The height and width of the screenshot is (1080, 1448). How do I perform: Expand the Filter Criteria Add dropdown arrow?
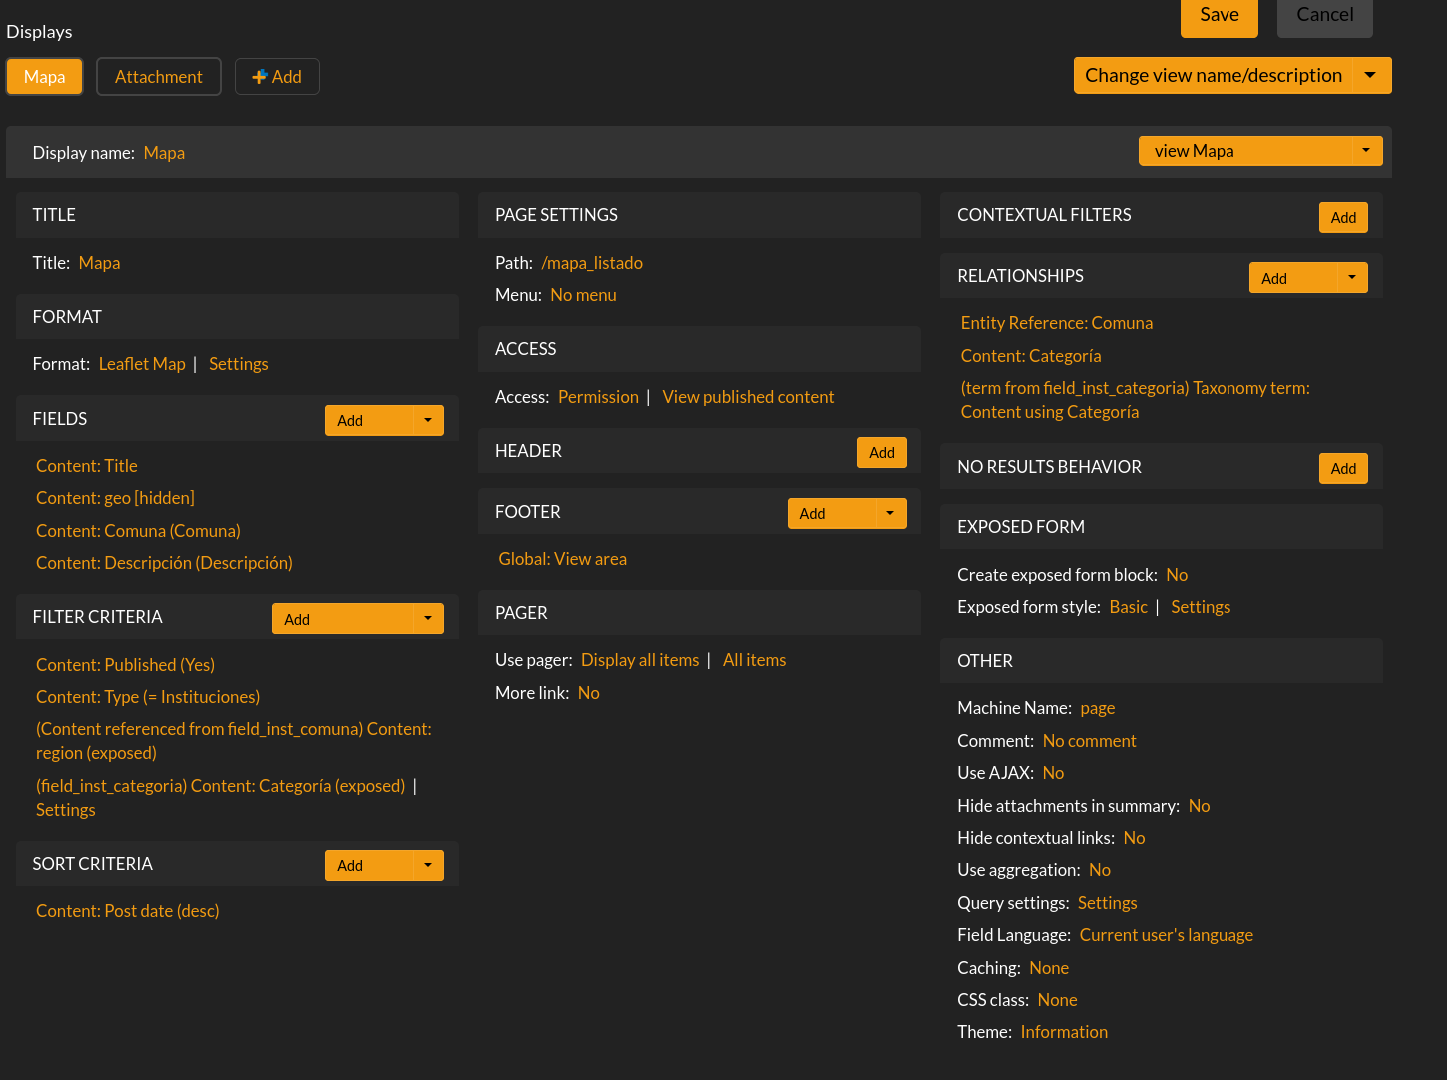click(428, 619)
